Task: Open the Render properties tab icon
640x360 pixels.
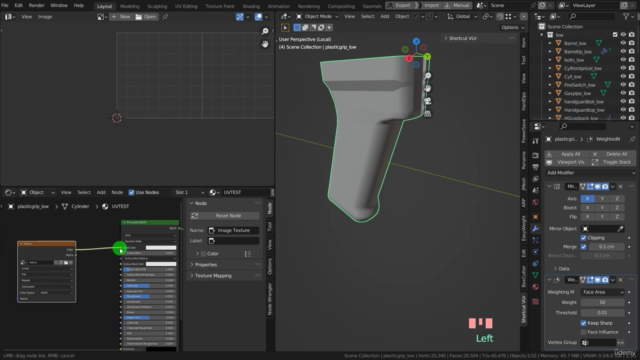Action: 535,155
